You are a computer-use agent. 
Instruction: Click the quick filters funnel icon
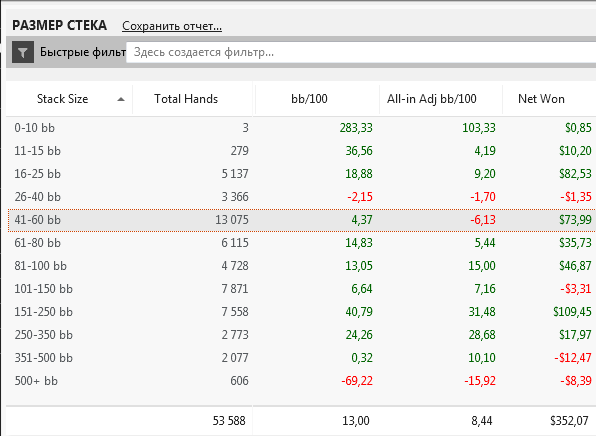[23, 52]
